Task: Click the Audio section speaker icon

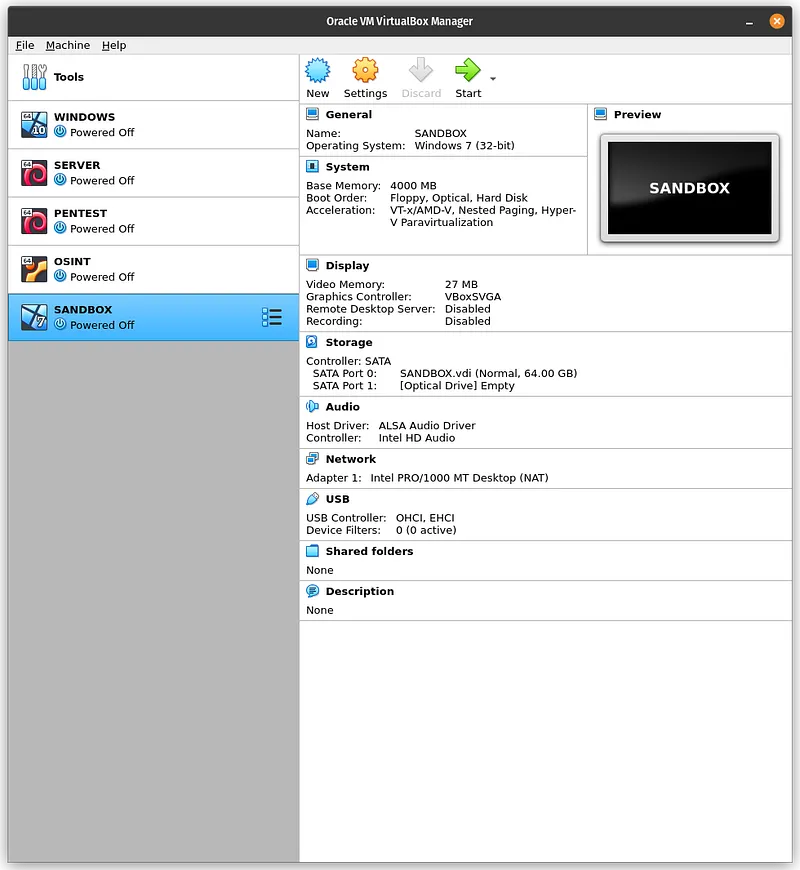Action: point(312,407)
